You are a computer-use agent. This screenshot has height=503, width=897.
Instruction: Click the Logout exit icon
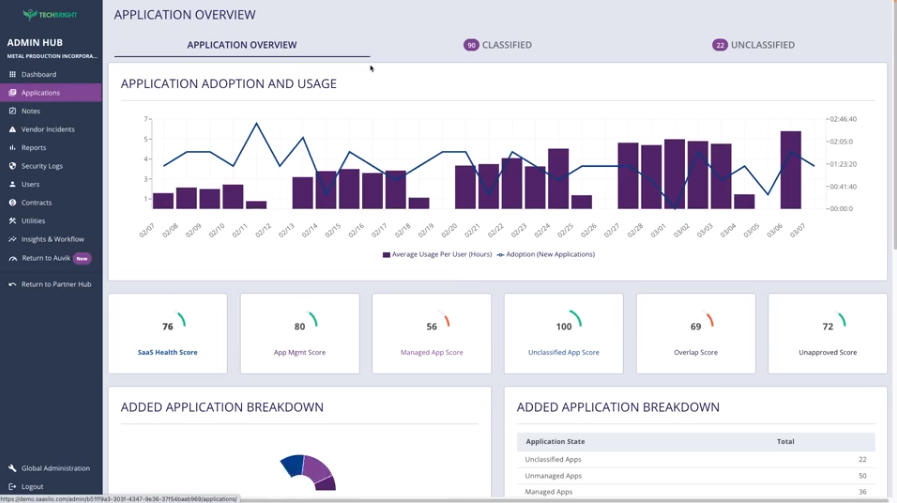coord(12,486)
